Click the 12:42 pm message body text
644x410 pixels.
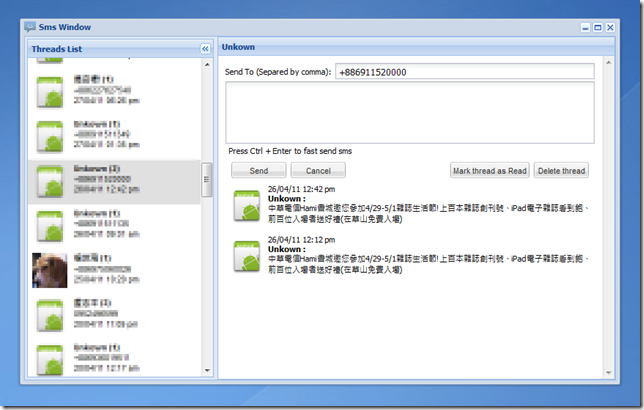[429, 214]
